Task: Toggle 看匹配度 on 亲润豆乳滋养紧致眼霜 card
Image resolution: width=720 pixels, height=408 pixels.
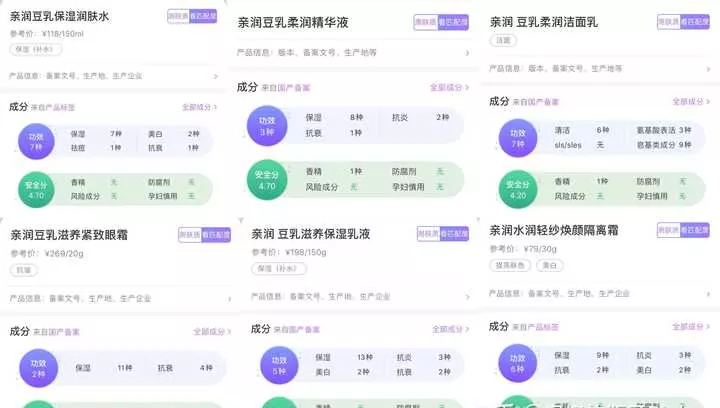Action: [216, 235]
